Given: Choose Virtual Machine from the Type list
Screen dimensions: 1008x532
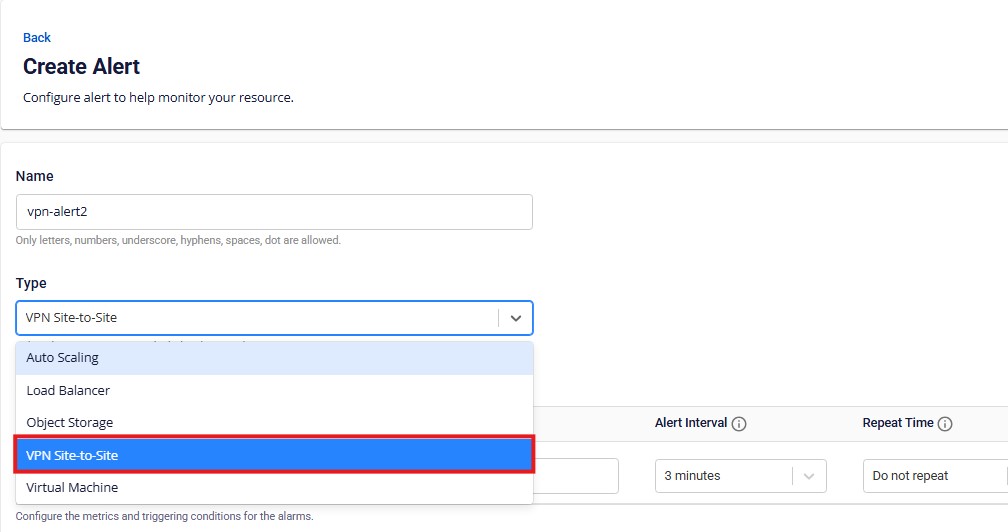Looking at the screenshot, I should pyautogui.click(x=274, y=488).
